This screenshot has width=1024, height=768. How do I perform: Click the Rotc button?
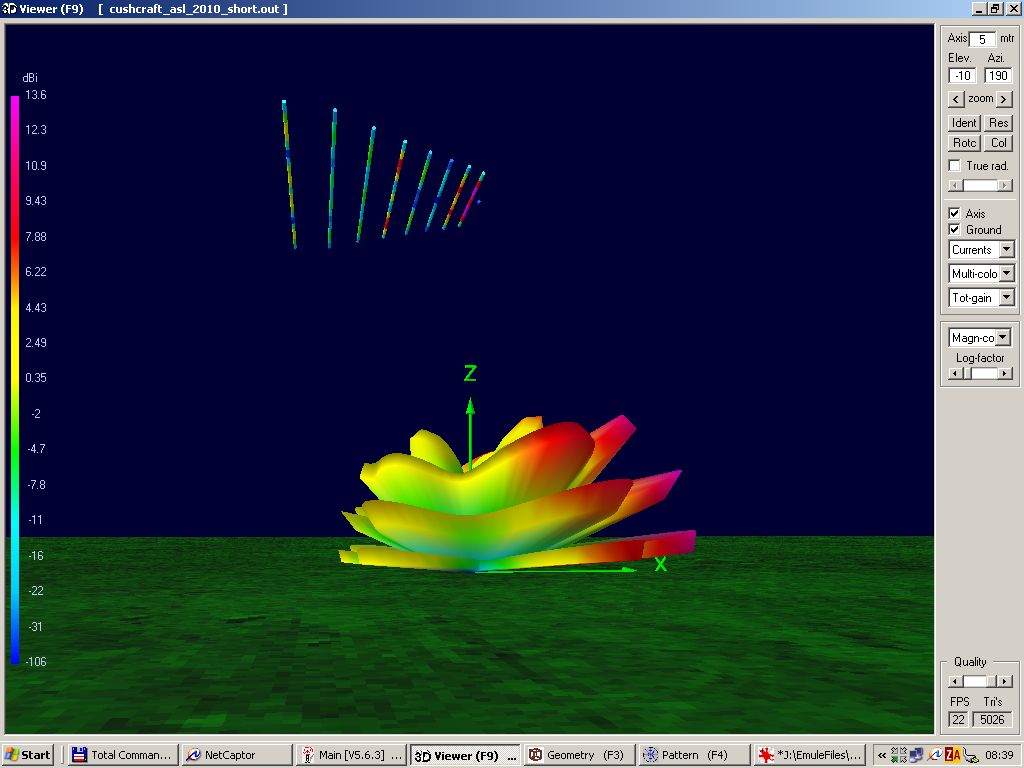[x=964, y=143]
